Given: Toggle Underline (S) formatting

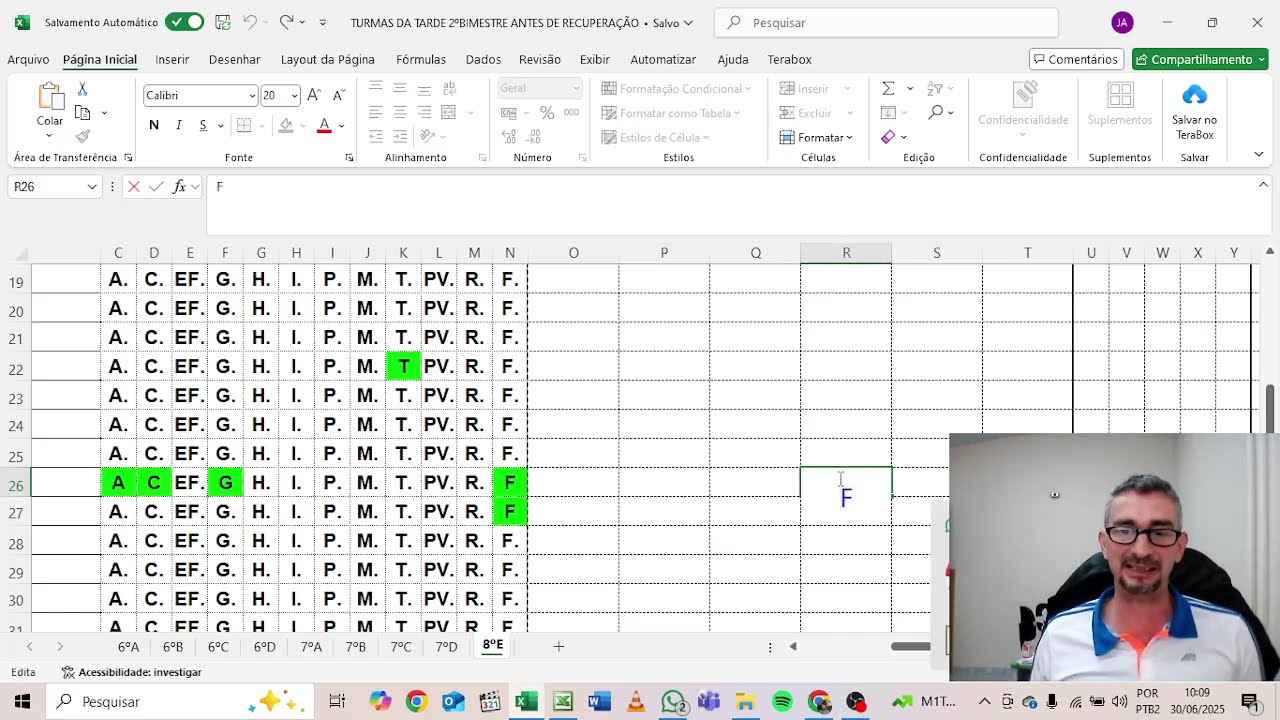Looking at the screenshot, I should click(203, 125).
